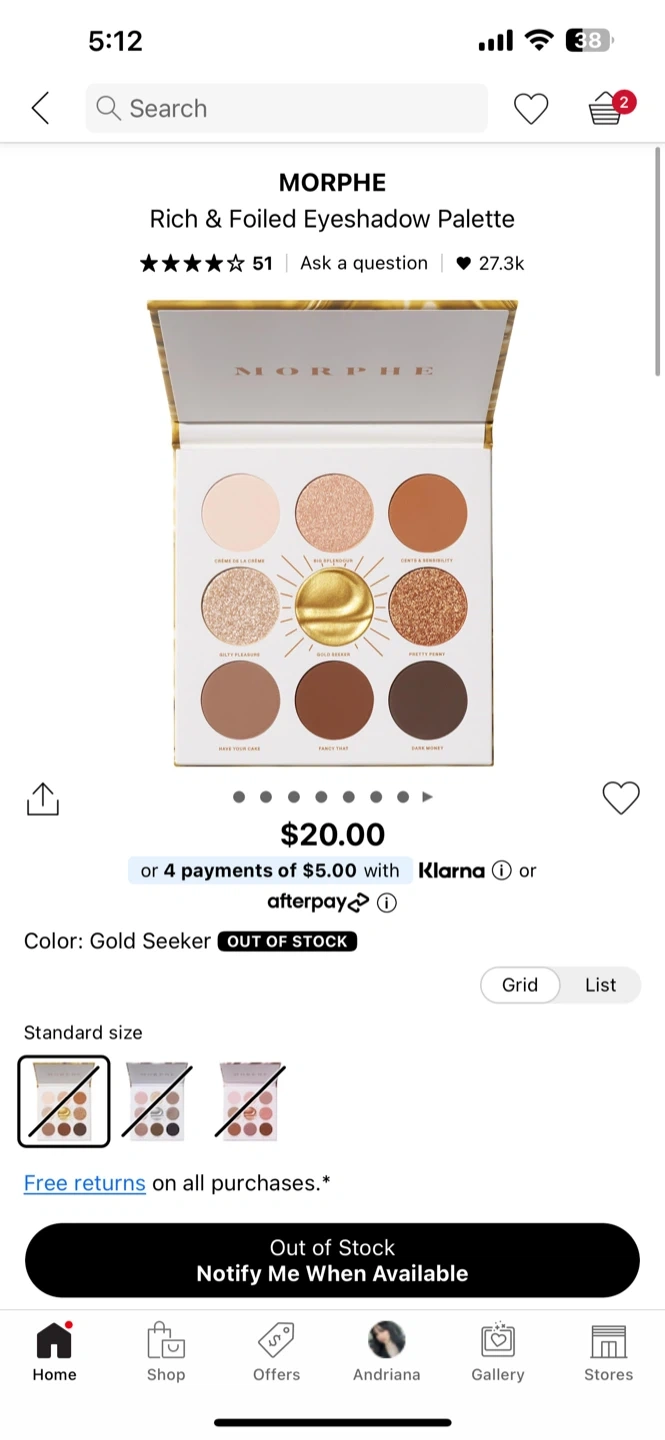Open Afterpay info icon
665x1440 pixels.
coord(387,902)
